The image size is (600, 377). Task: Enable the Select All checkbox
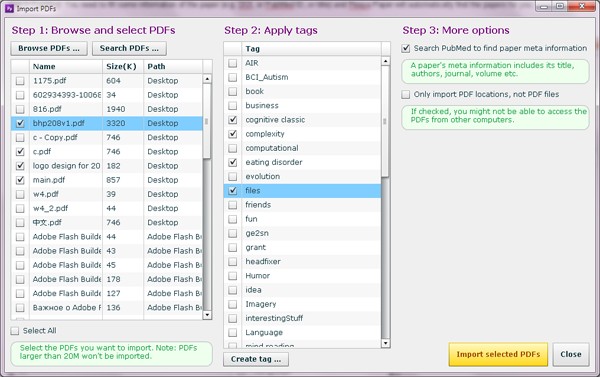pyautogui.click(x=15, y=331)
